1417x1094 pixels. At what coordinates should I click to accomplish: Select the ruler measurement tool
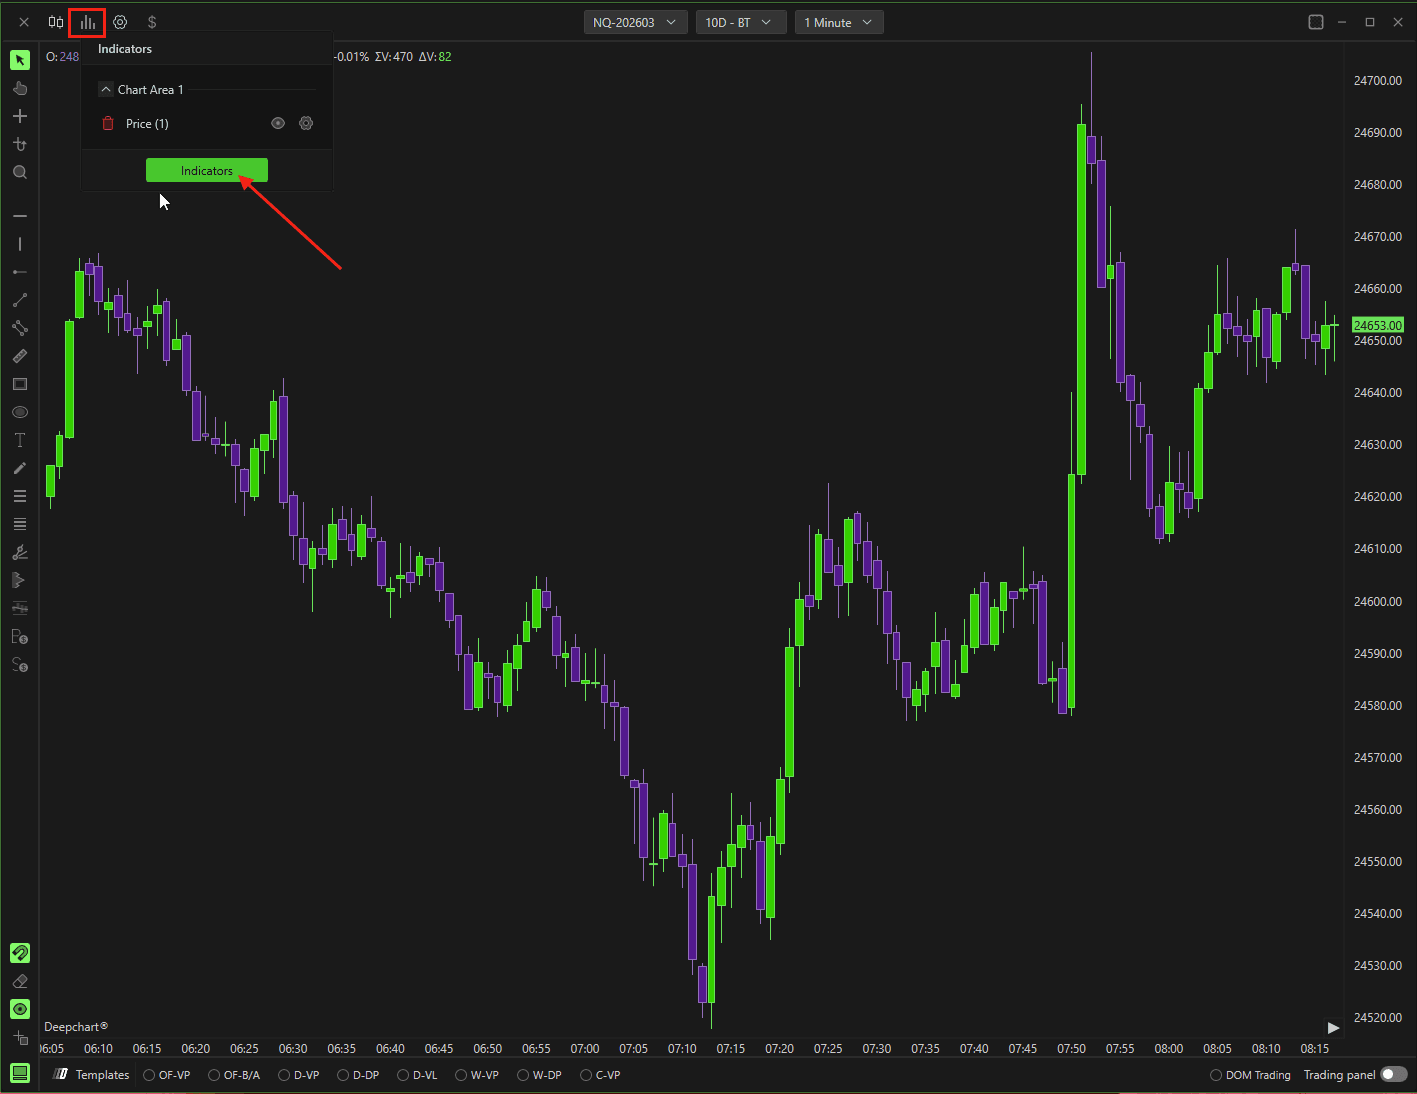(x=20, y=356)
